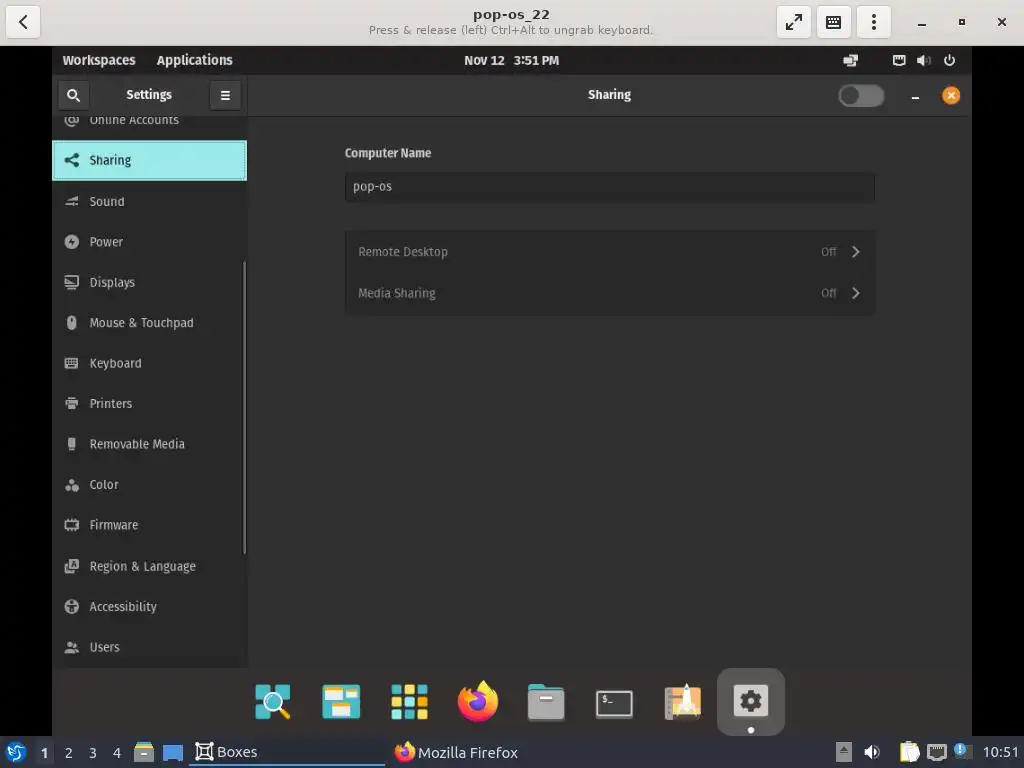This screenshot has height=768, width=1024.
Task: Open Files from the Pop dock
Action: pyautogui.click(x=546, y=702)
